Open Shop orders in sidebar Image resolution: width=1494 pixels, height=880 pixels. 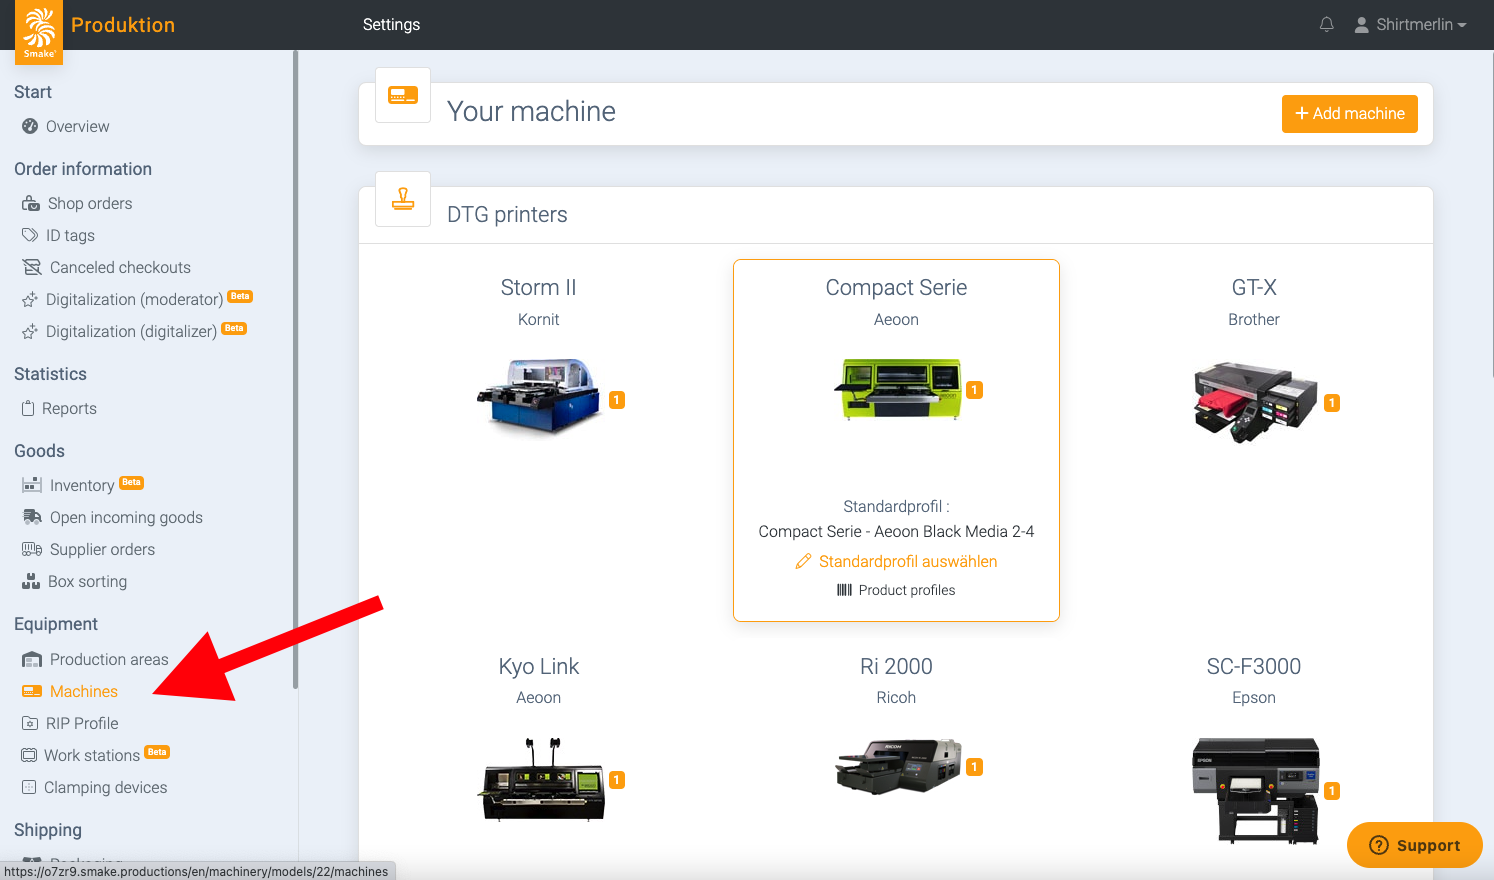90,203
